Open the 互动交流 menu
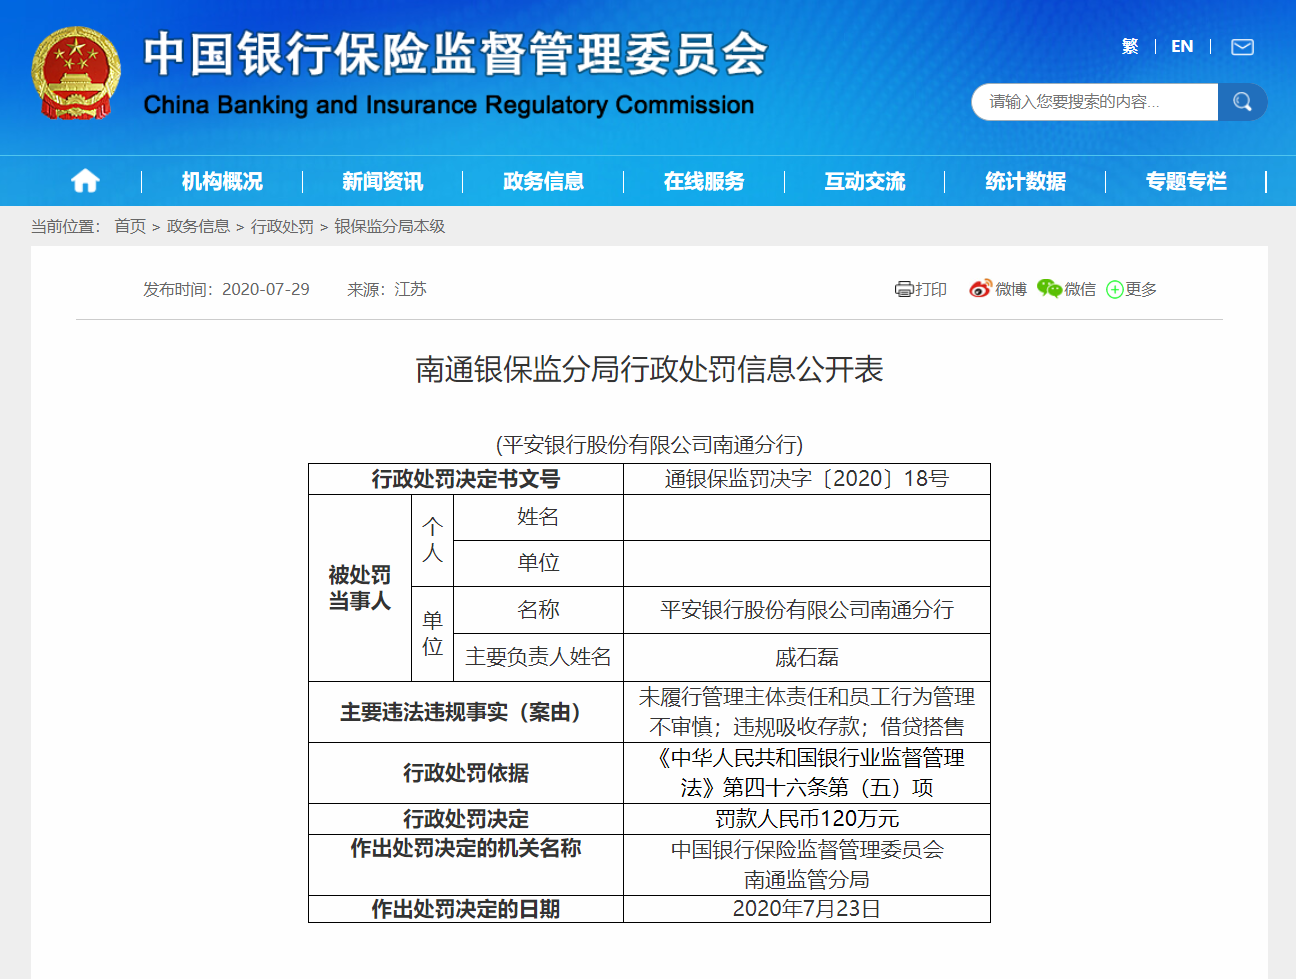 click(864, 181)
